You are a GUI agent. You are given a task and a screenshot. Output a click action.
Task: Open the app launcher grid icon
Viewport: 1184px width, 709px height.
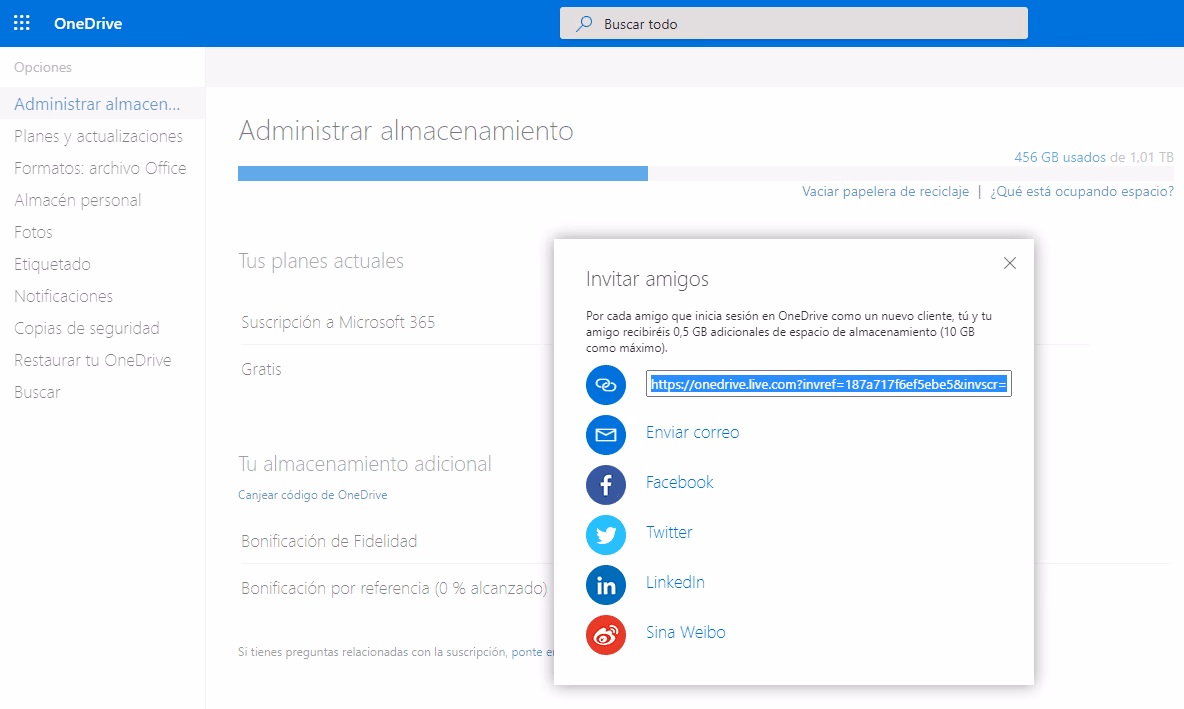click(22, 23)
